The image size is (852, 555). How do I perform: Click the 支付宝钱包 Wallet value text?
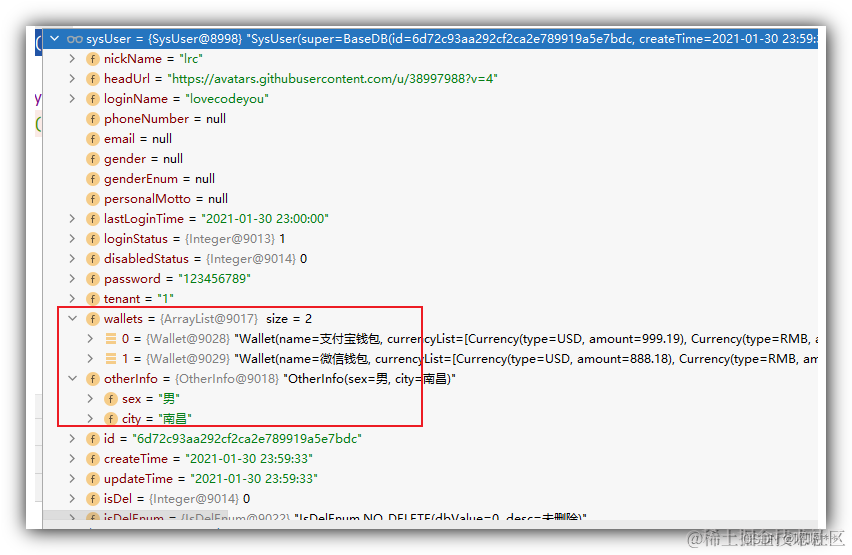526,339
